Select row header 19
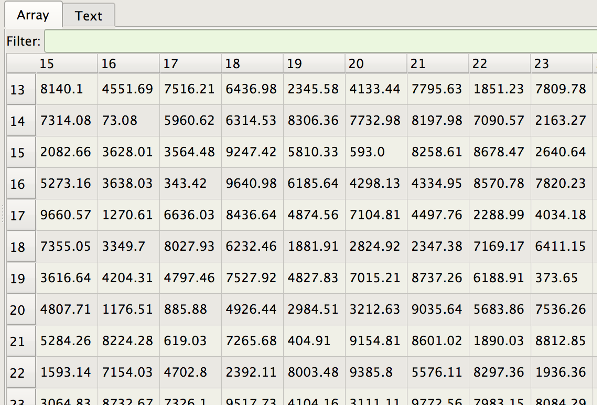This screenshot has height=405, width=597. pos(21,278)
